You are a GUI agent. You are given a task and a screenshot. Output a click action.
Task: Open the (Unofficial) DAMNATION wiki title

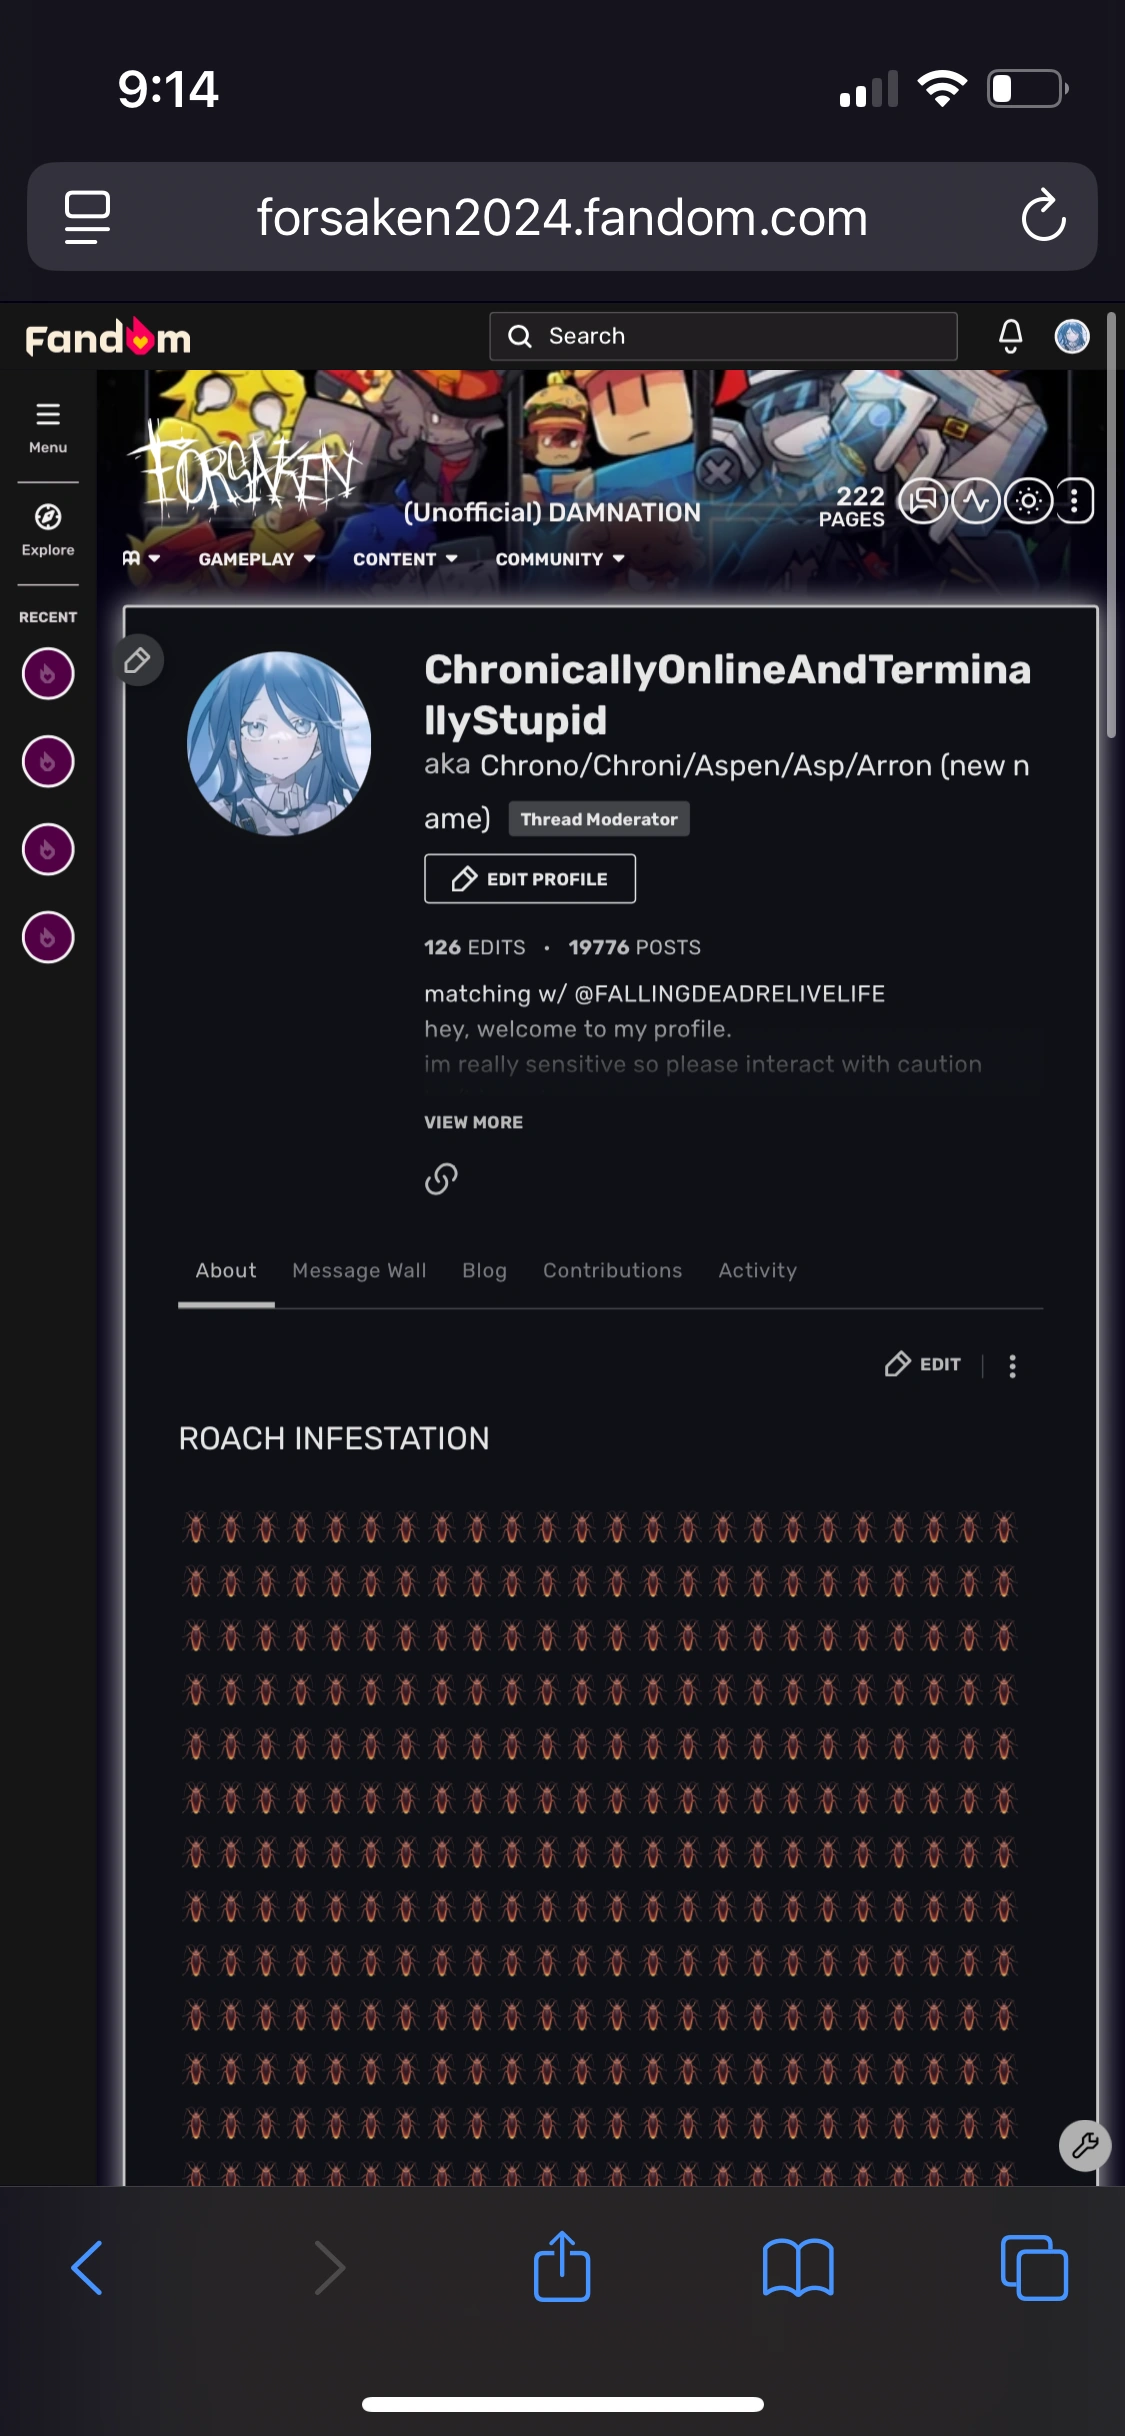[x=552, y=512]
